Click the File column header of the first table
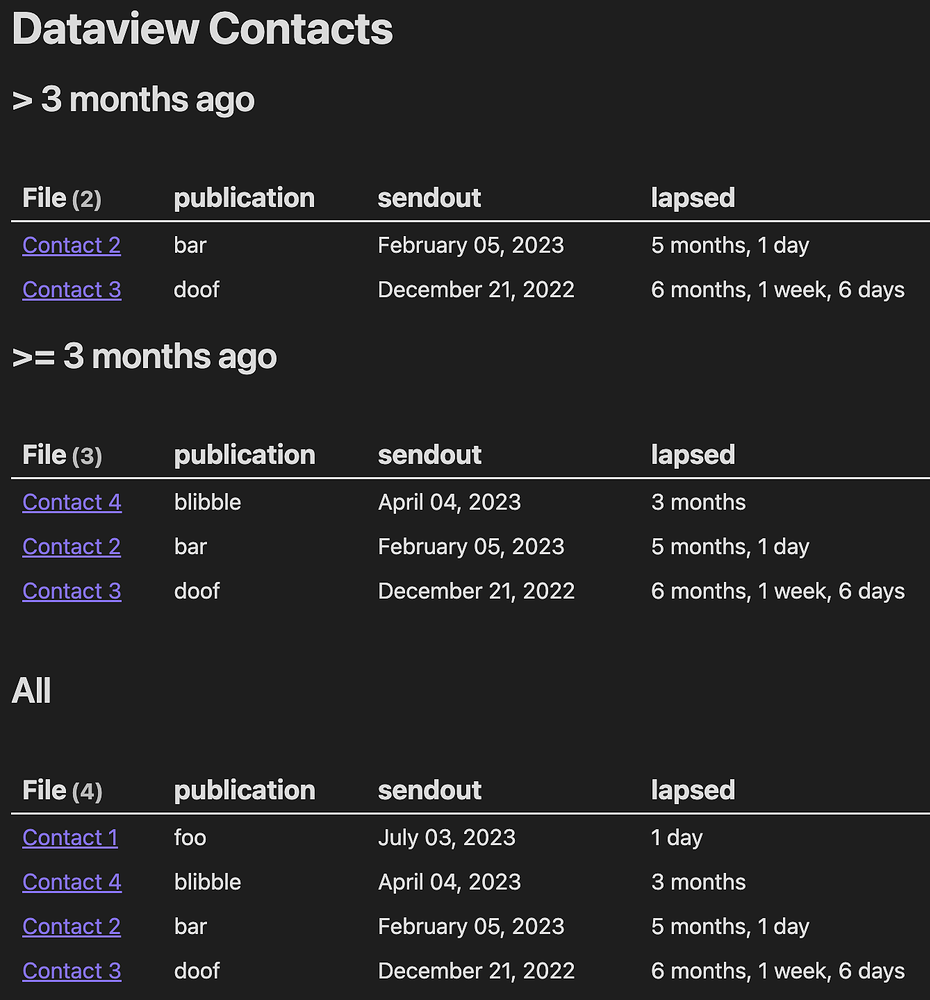 click(x=61, y=197)
